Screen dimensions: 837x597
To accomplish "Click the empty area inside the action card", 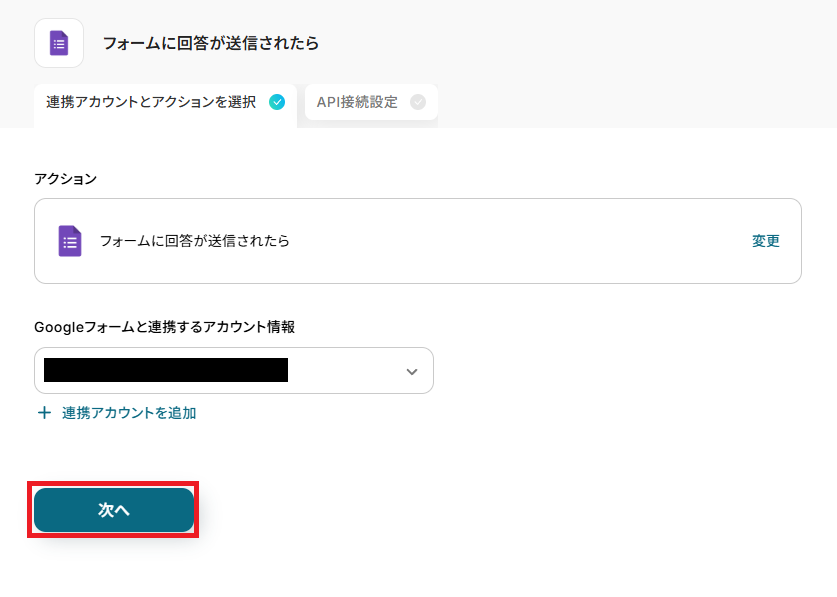I will [520, 241].
